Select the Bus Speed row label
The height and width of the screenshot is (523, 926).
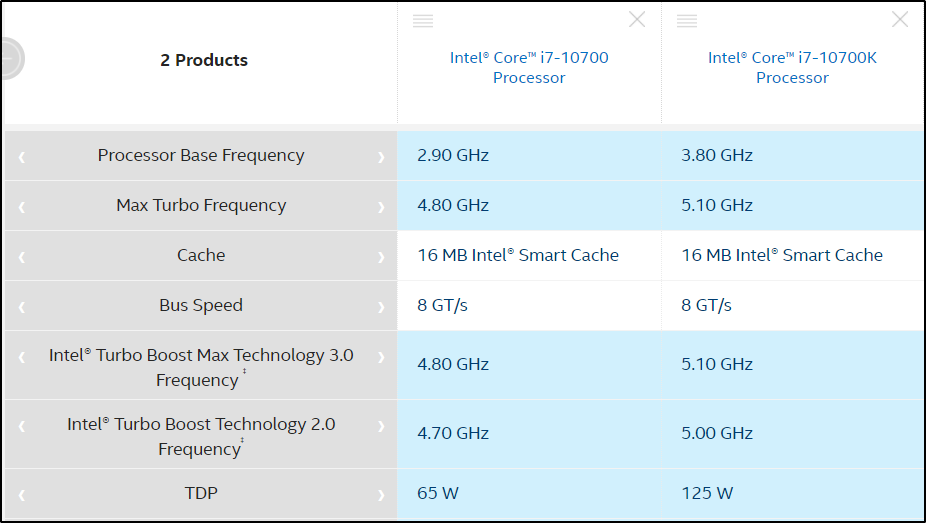pos(201,305)
